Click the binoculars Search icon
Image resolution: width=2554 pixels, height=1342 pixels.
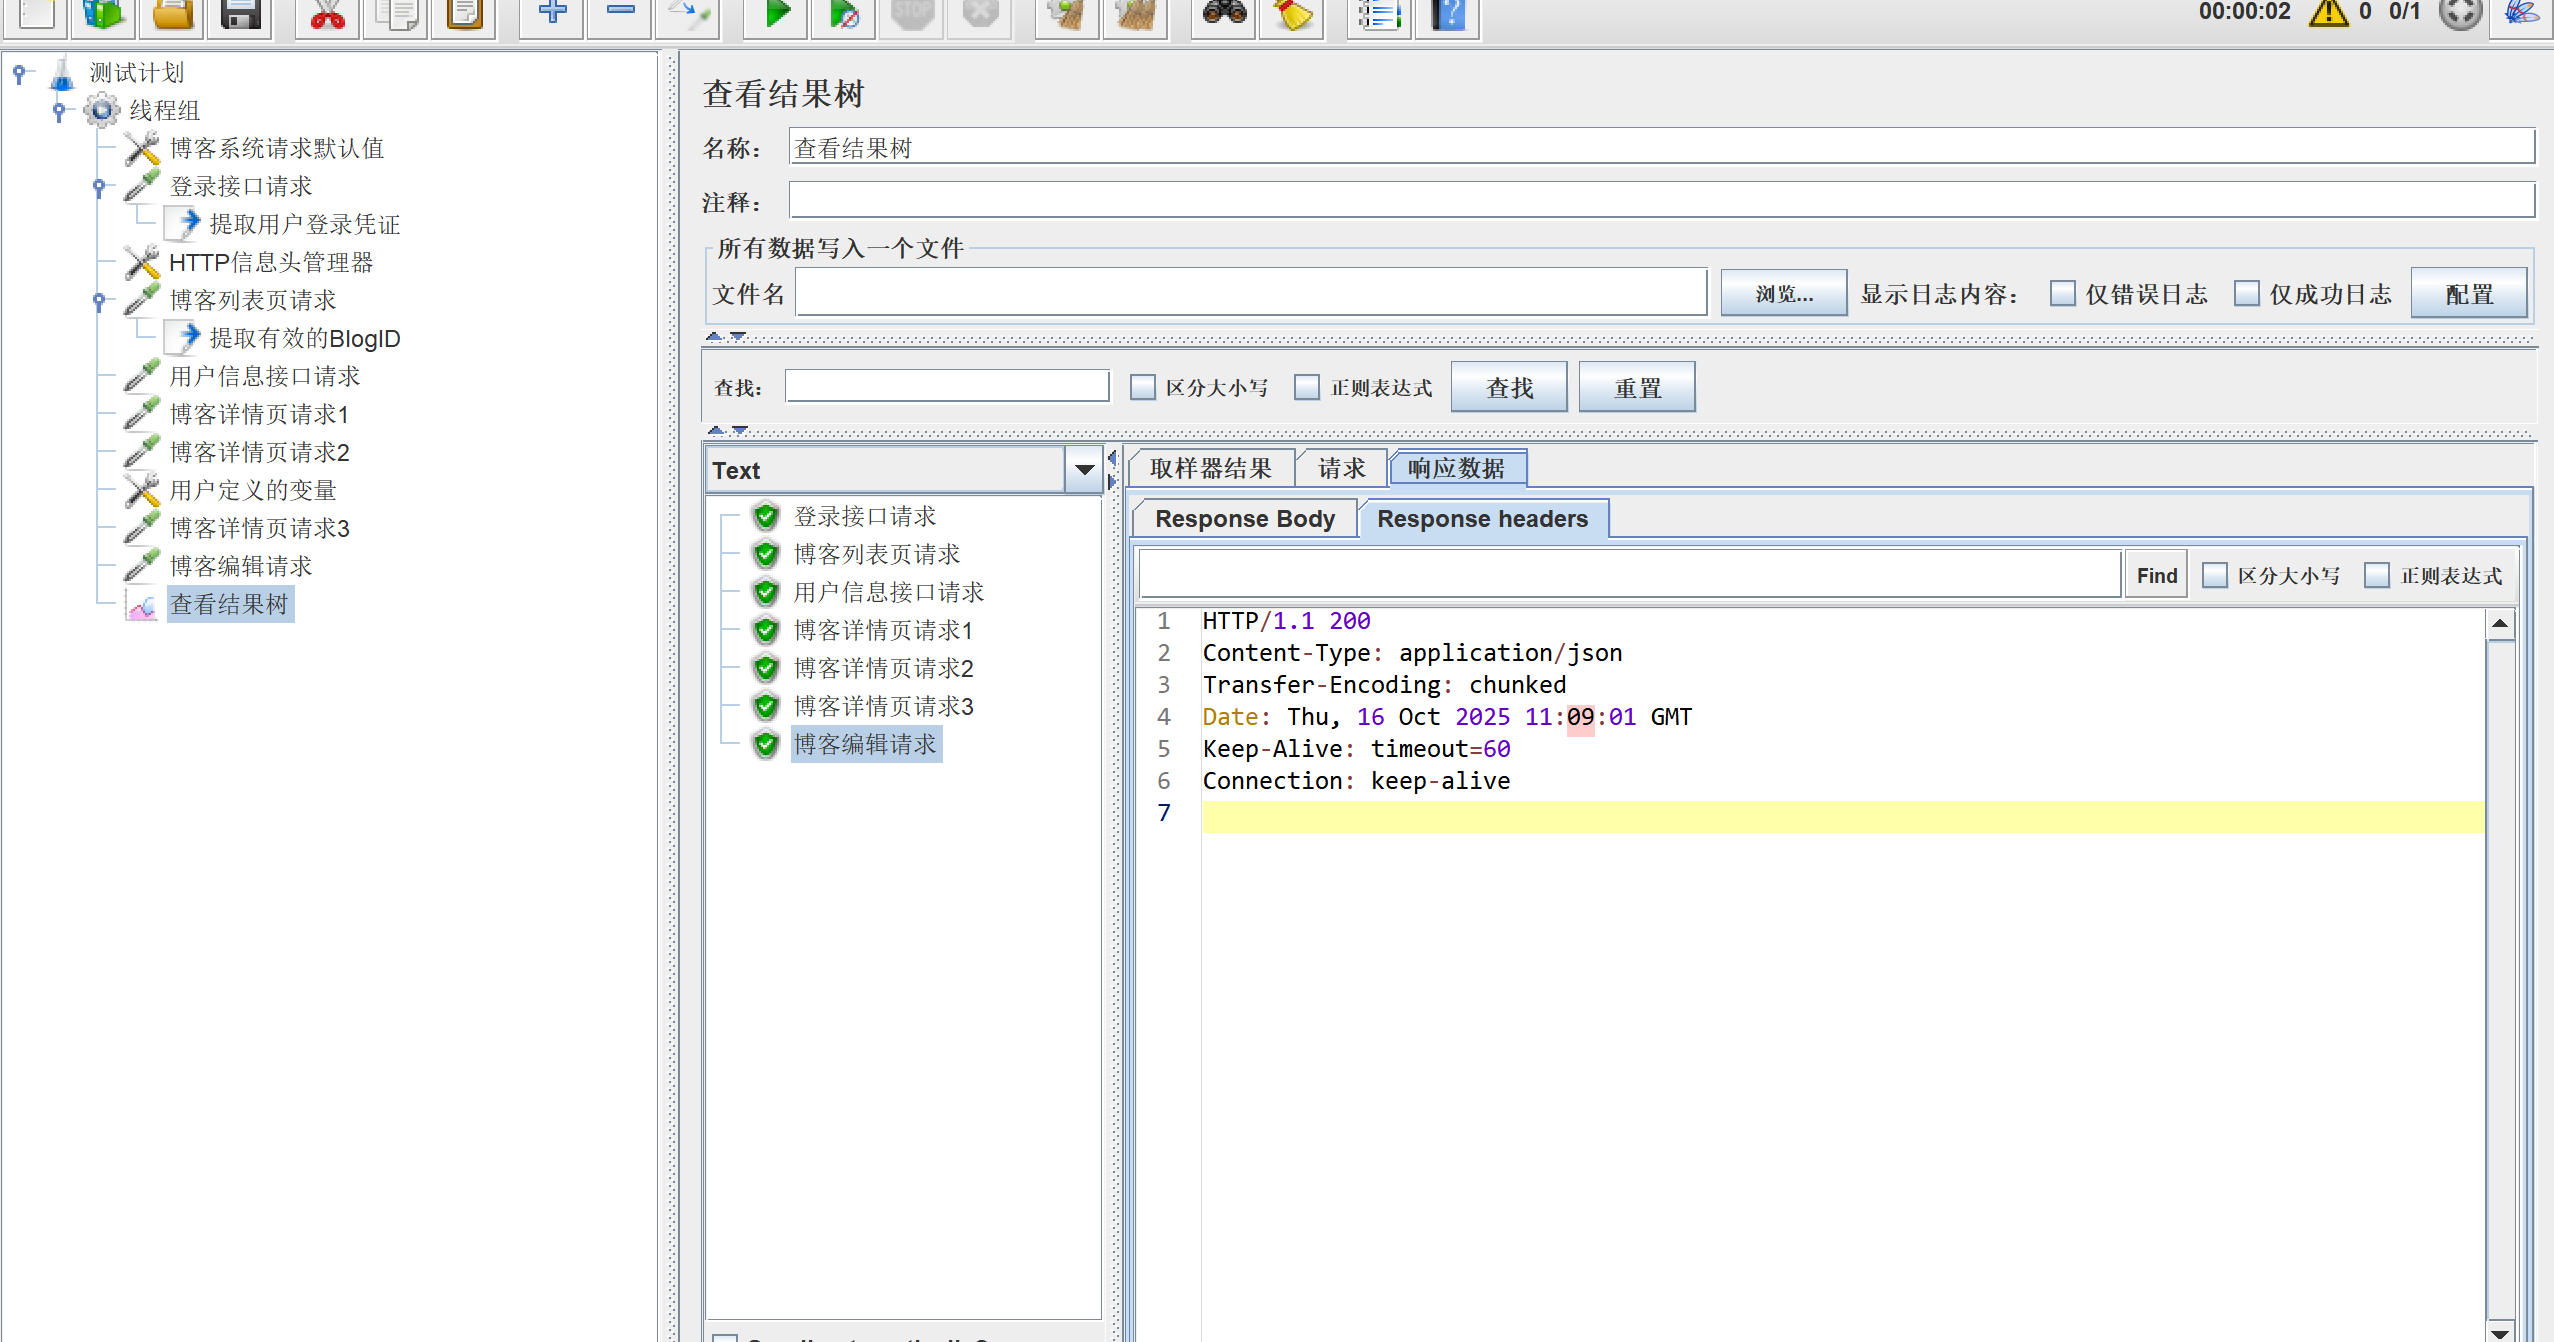point(1223,14)
